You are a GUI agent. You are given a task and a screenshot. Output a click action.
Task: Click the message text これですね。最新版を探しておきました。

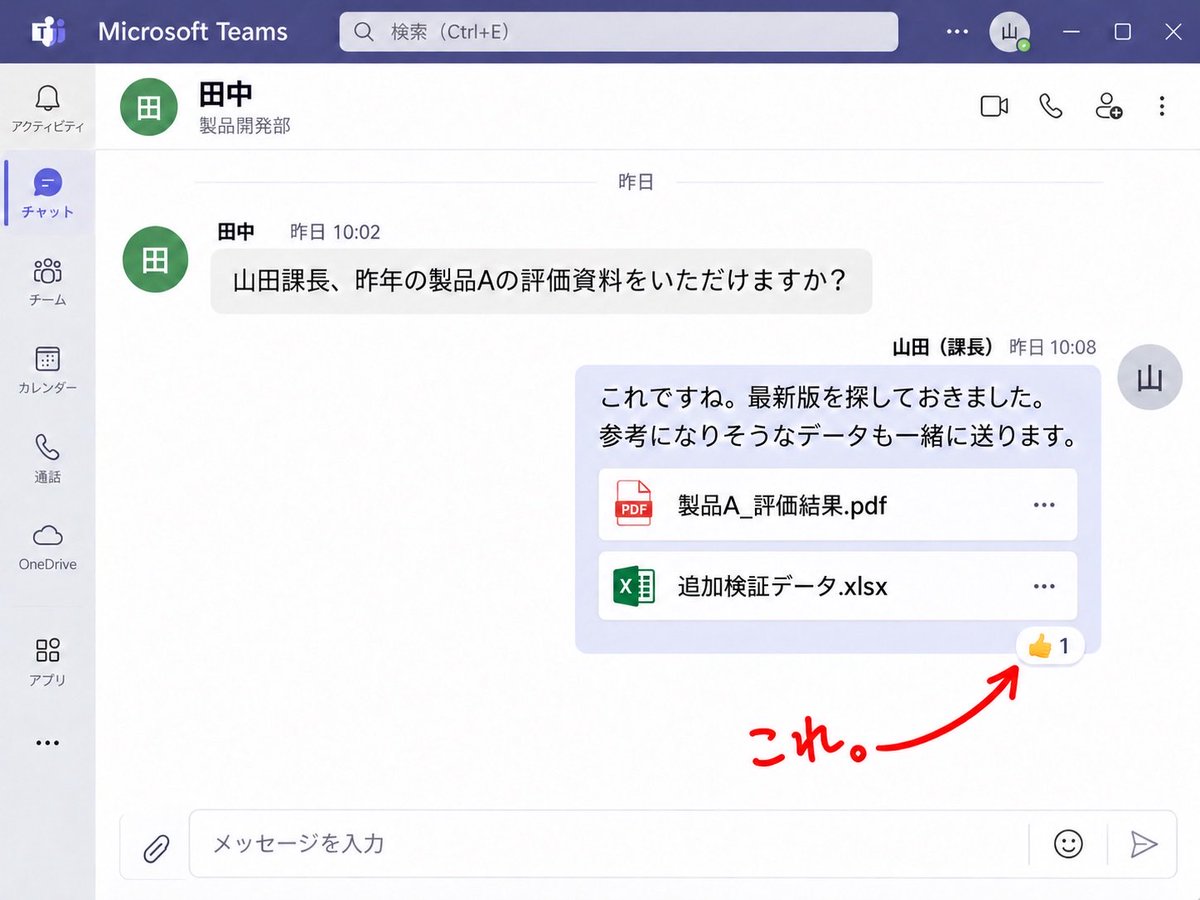[x=822, y=398]
